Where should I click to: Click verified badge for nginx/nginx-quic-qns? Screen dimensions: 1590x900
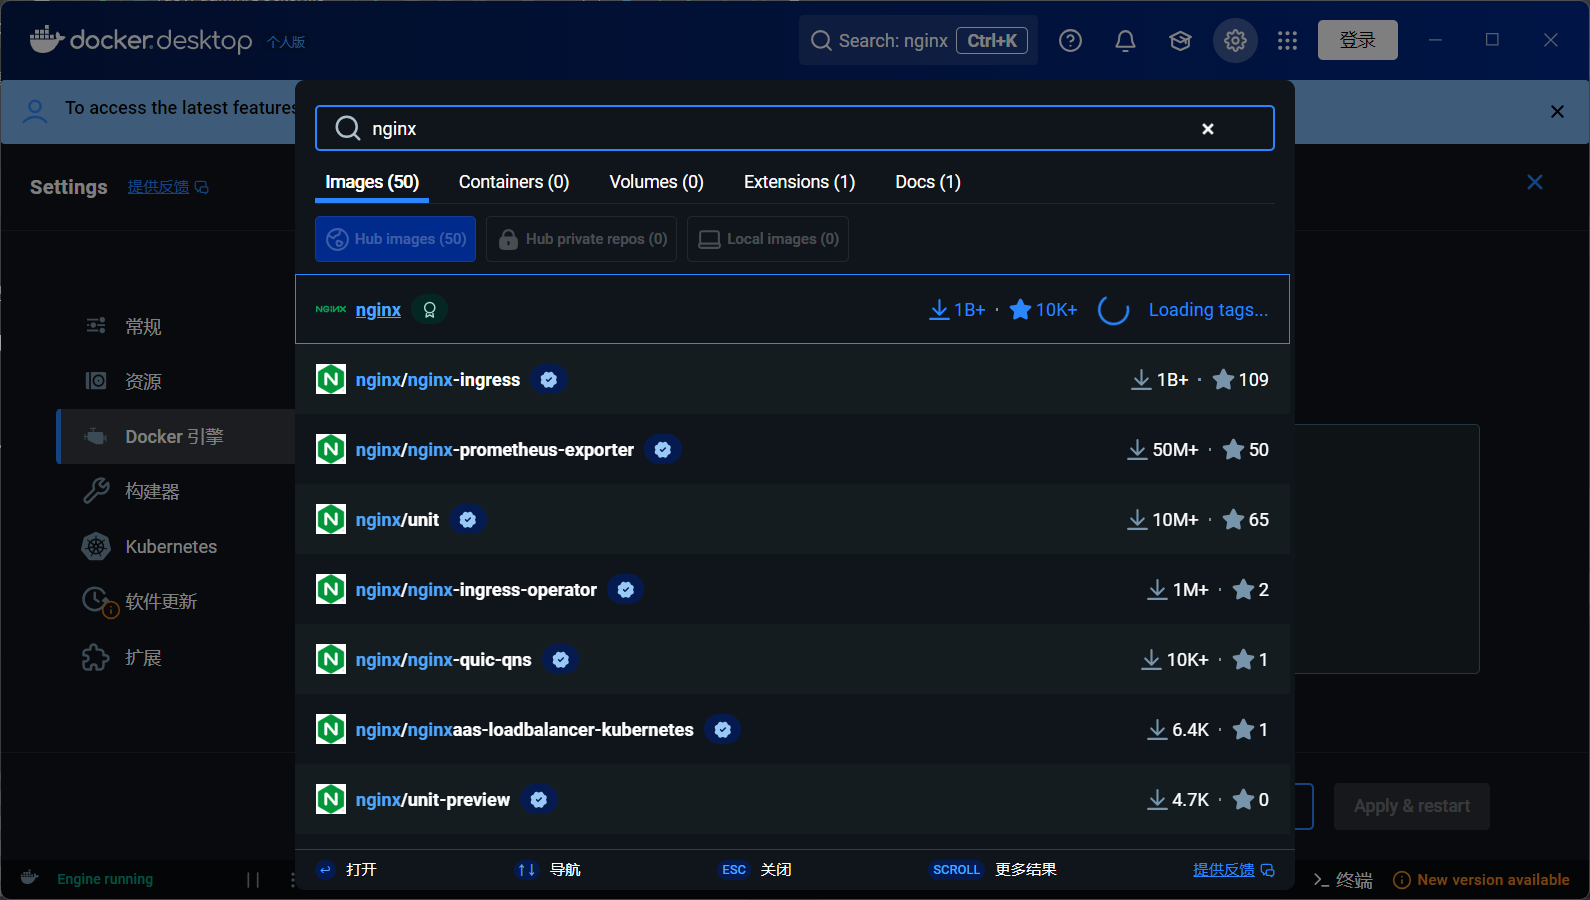coord(560,660)
